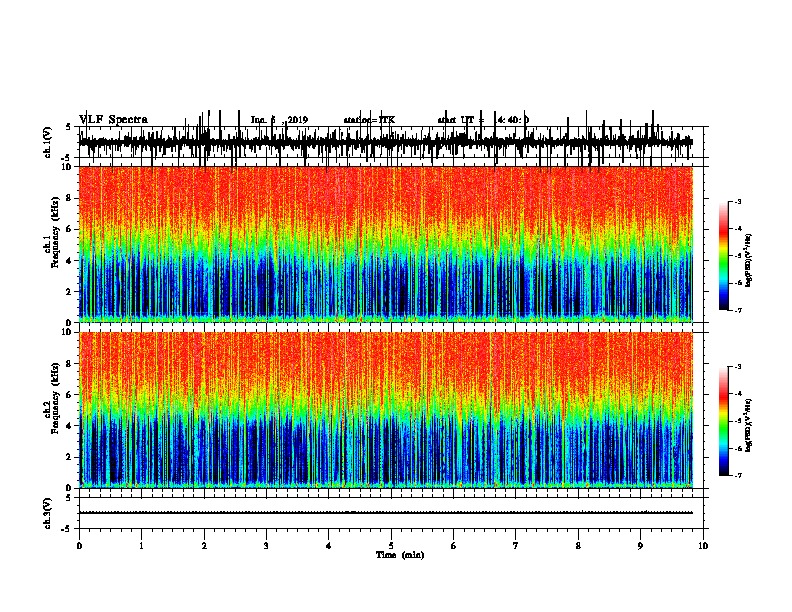This screenshot has width=792, height=612.
Task: Click the time axis tick label "0"
Action: 79,546
